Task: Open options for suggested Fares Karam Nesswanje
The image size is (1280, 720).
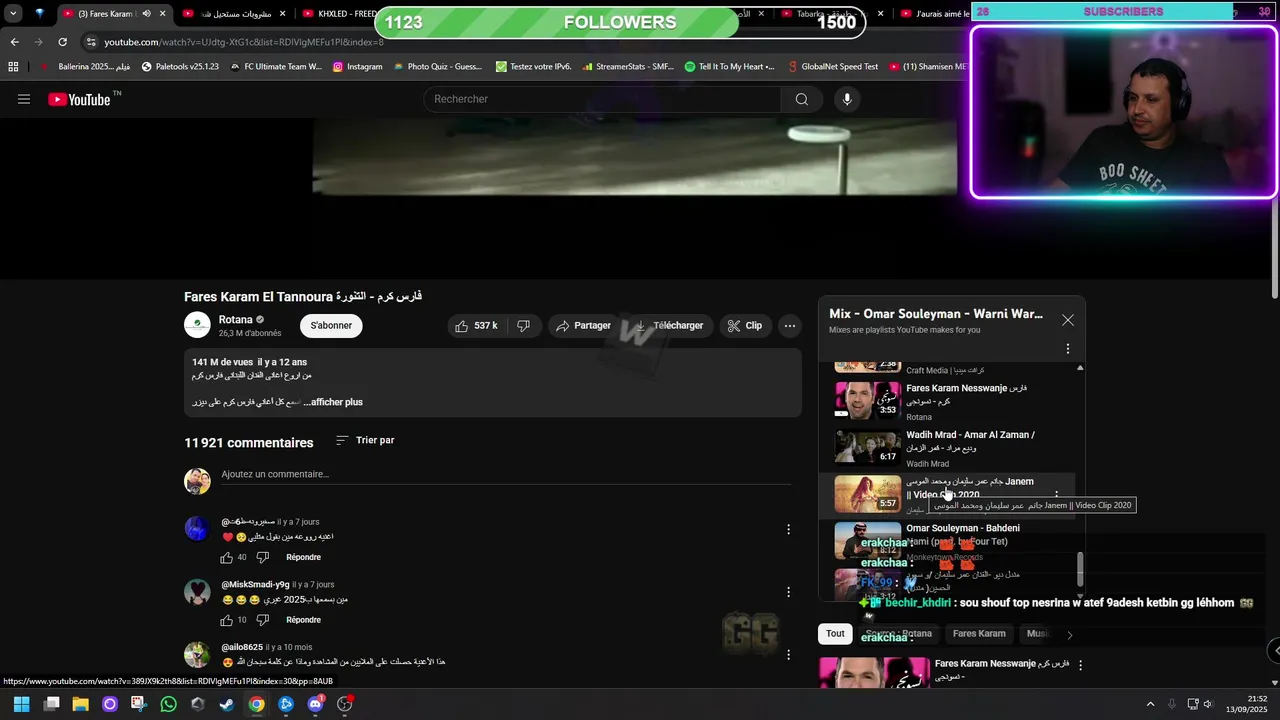Action: click(x=1080, y=665)
